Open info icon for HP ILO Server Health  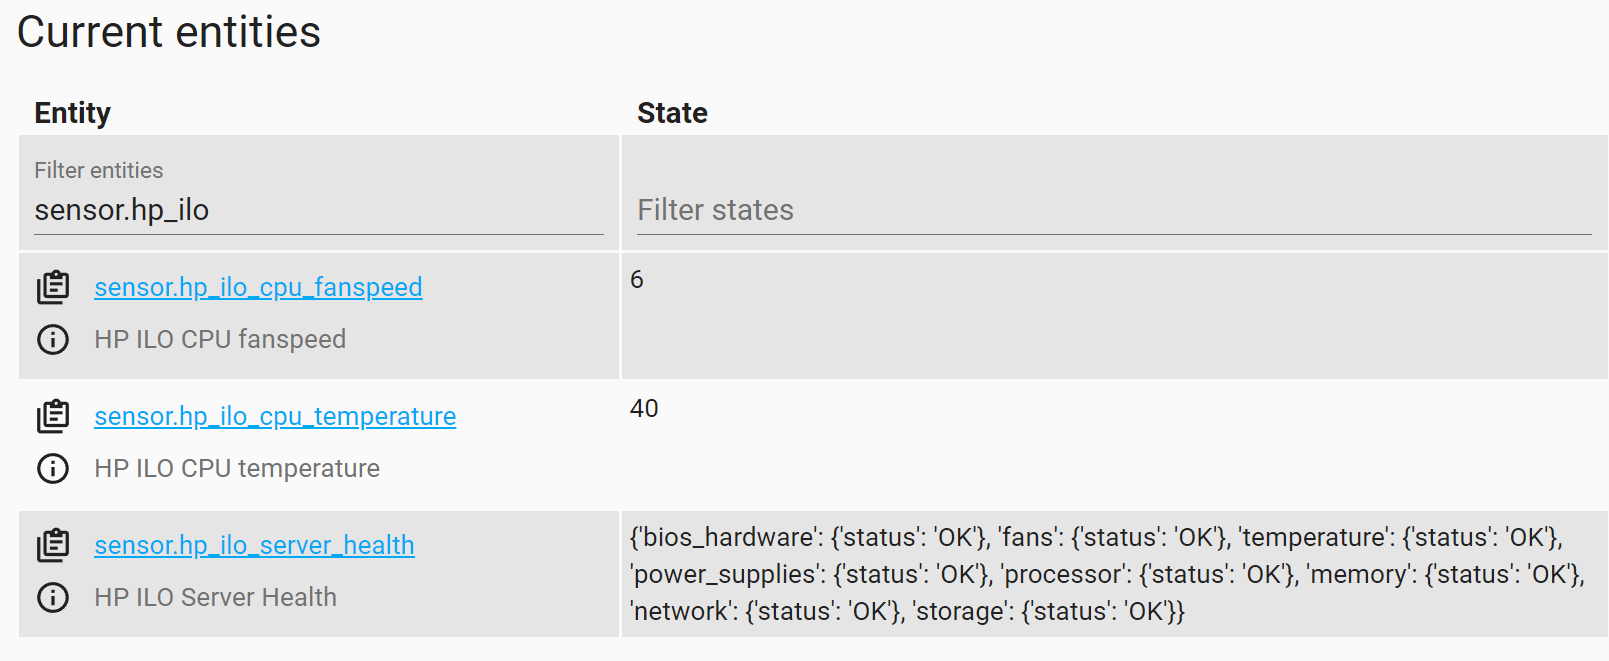(x=53, y=597)
